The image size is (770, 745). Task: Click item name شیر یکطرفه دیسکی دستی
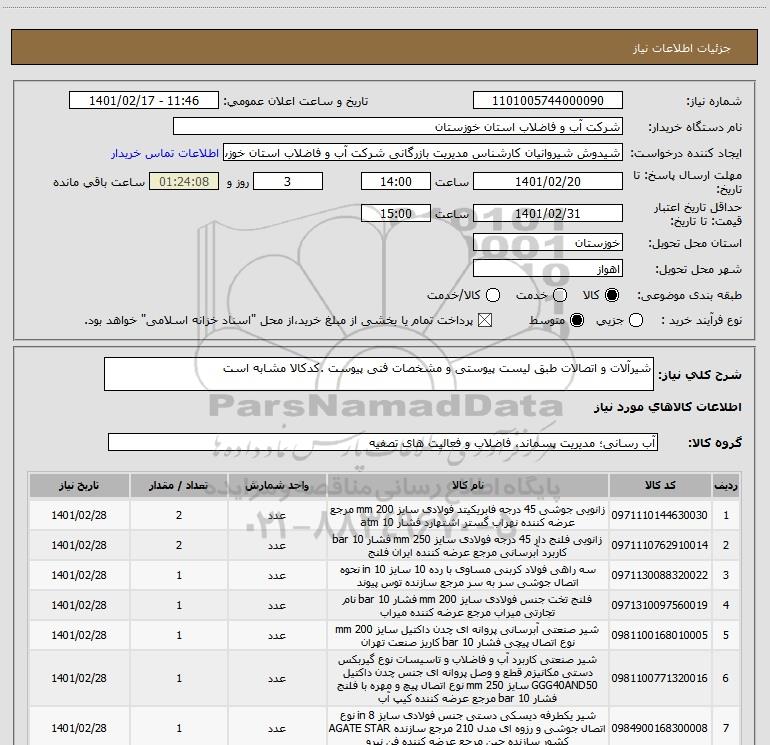[x=468, y=728]
